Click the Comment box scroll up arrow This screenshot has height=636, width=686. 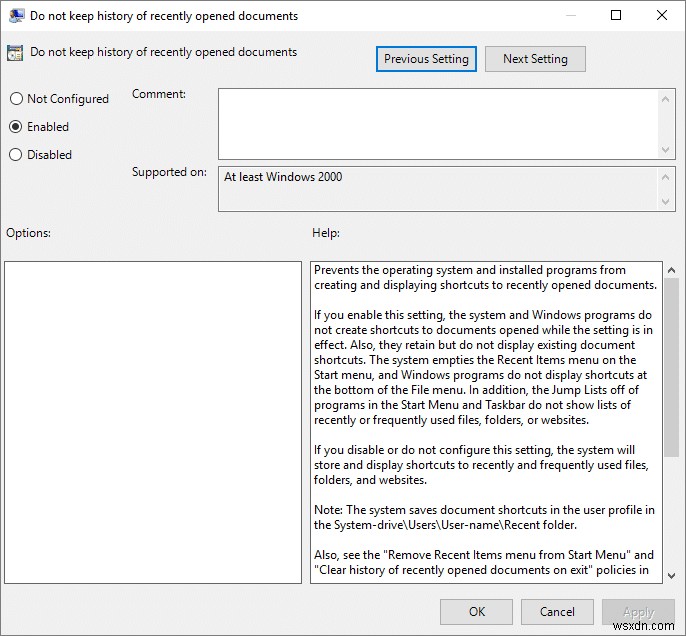[x=665, y=99]
